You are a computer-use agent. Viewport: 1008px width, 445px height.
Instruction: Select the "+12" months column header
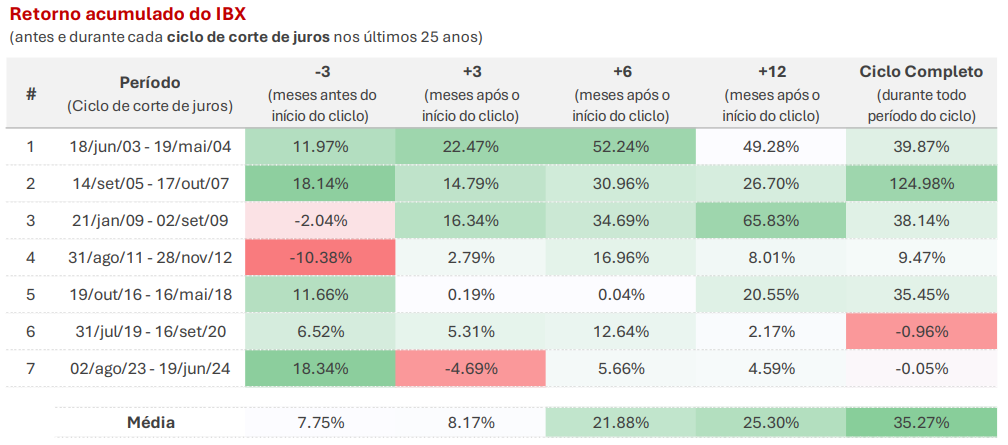coord(771,72)
